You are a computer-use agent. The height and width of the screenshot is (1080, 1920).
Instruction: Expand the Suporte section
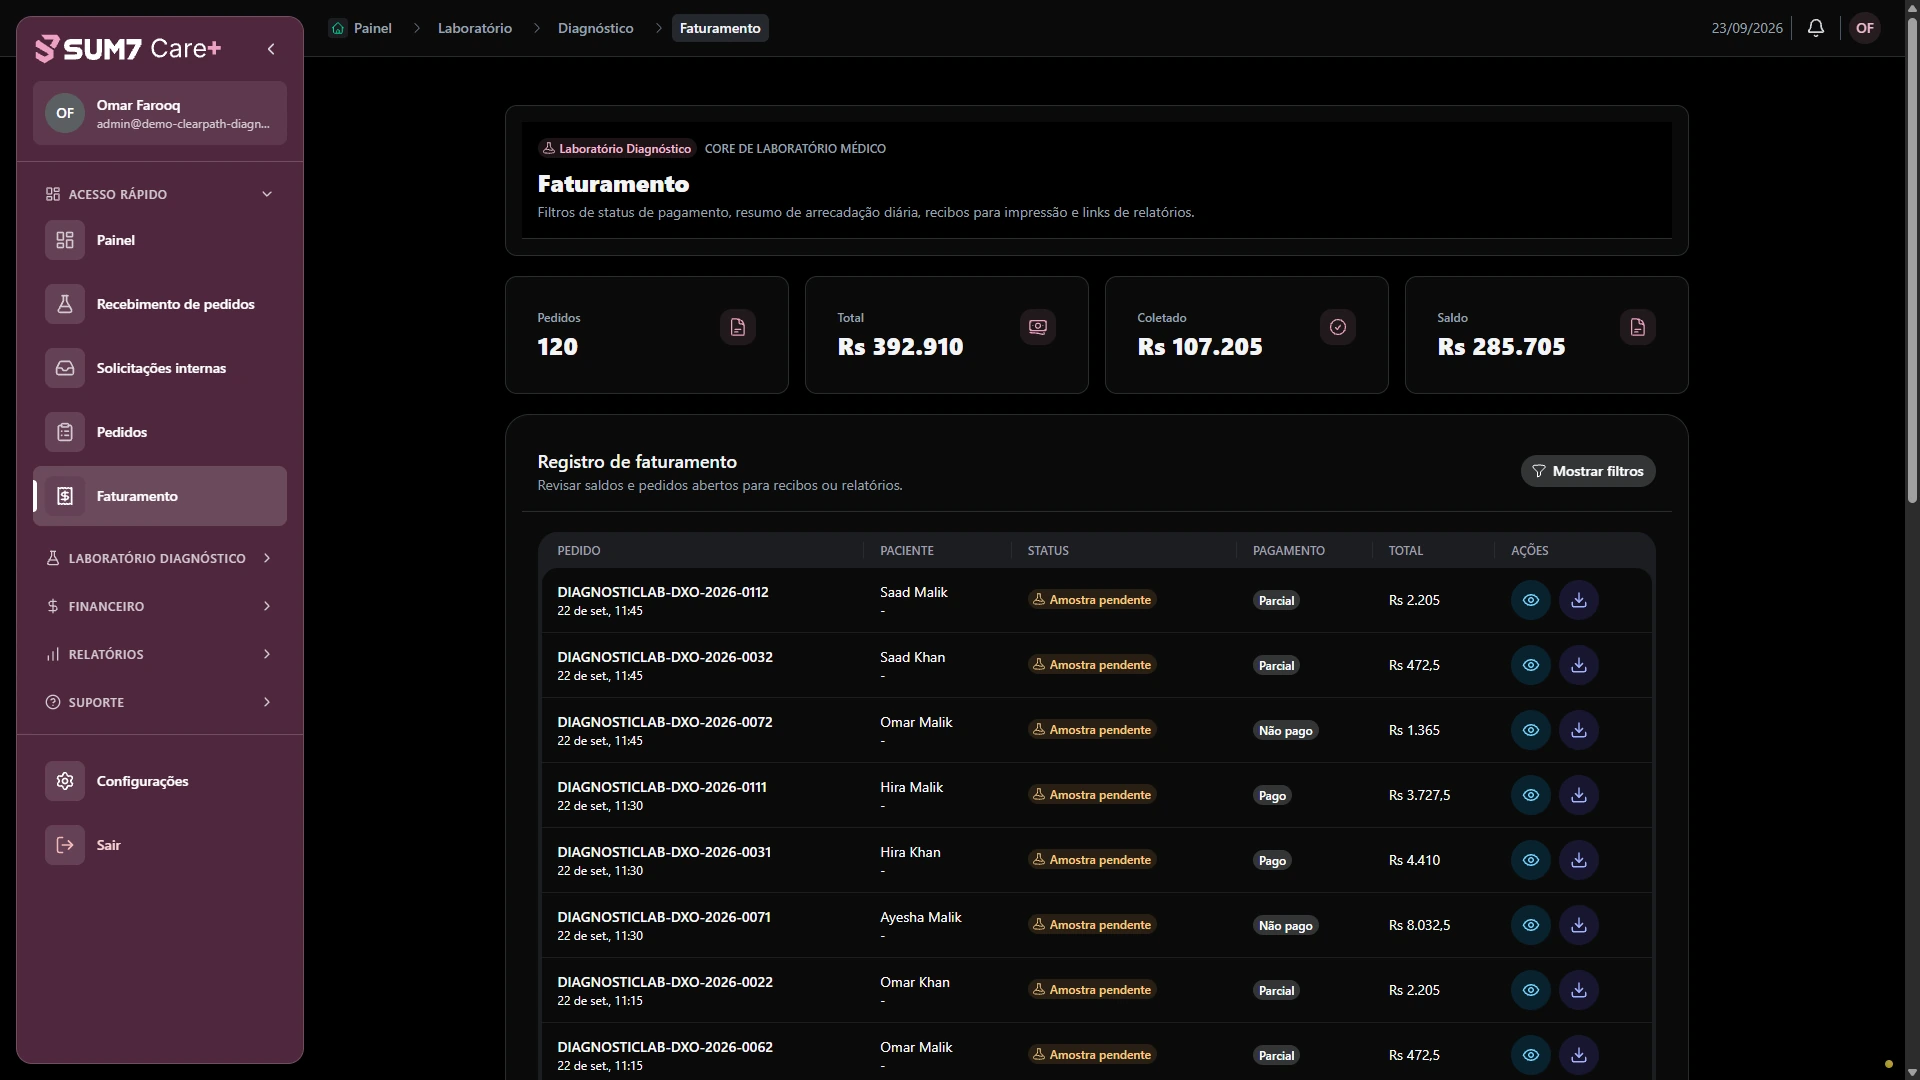160,702
